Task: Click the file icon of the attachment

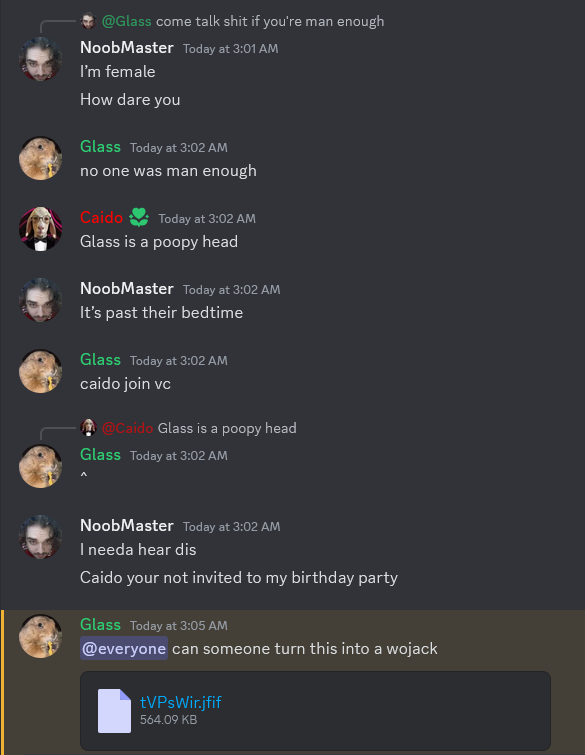Action: click(x=114, y=711)
